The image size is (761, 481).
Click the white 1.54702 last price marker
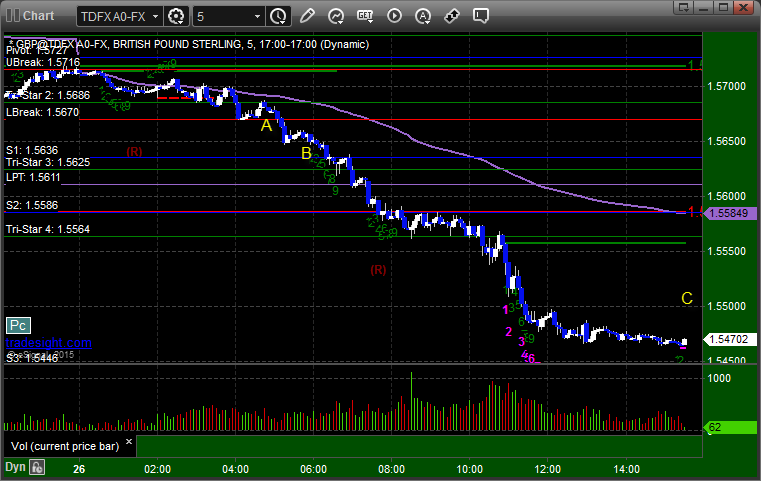coord(729,339)
